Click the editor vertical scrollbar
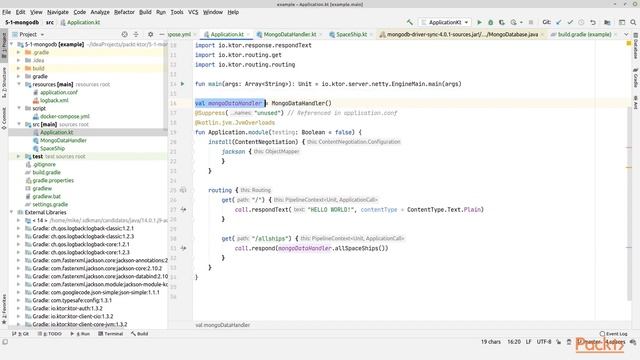 point(629,204)
